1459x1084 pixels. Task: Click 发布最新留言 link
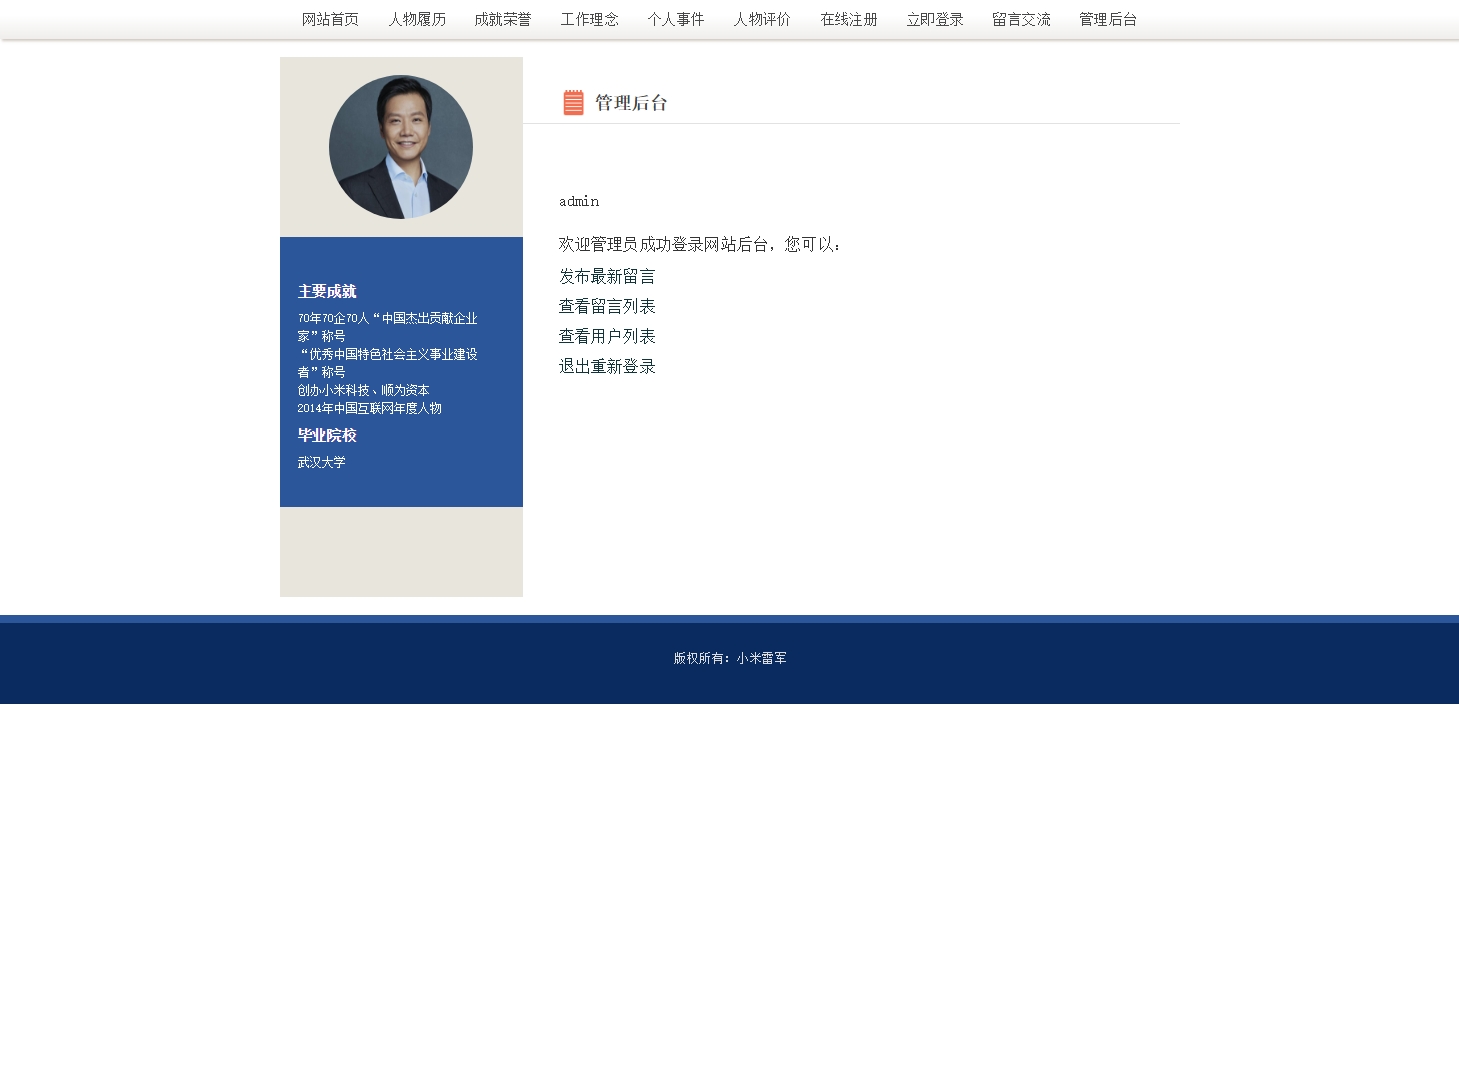tap(607, 276)
